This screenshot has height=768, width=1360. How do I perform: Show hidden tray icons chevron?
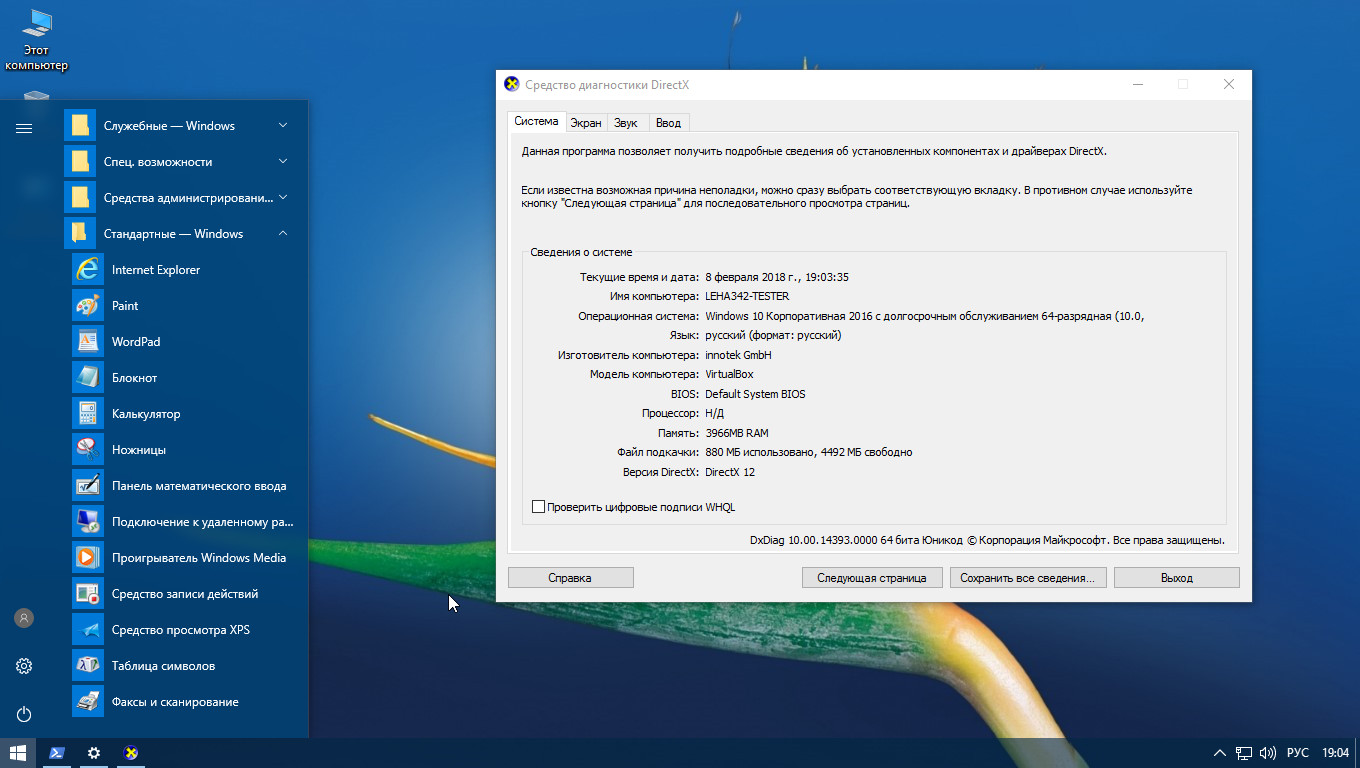[1219, 753]
